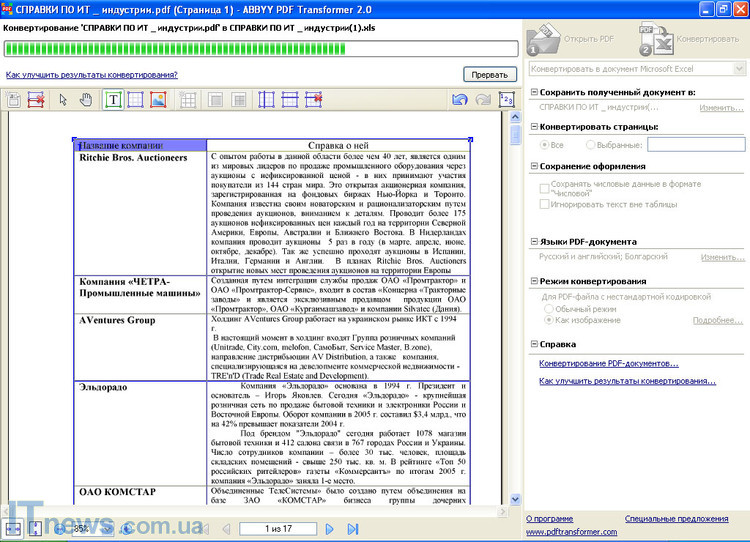Click the zoom out icon beside 85%
The image size is (750, 542).
point(59,529)
